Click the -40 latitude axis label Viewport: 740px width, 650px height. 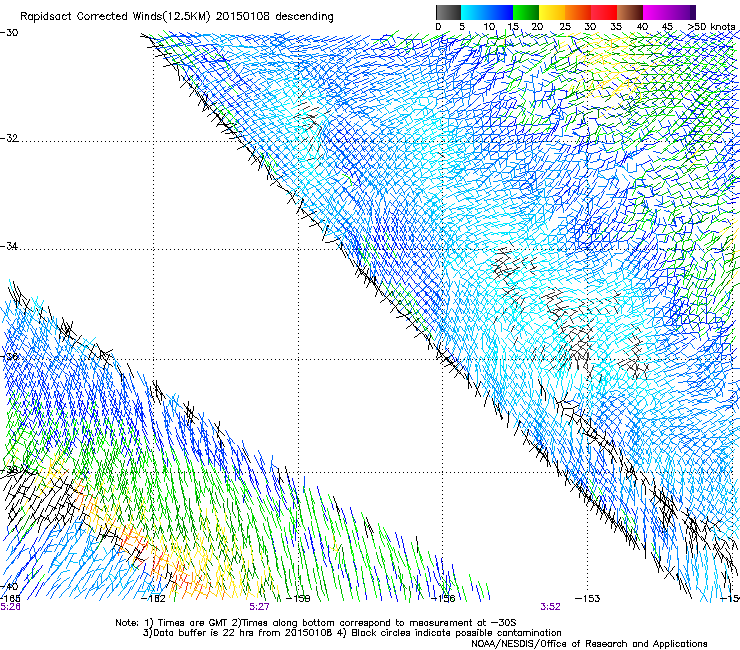(x=9, y=587)
